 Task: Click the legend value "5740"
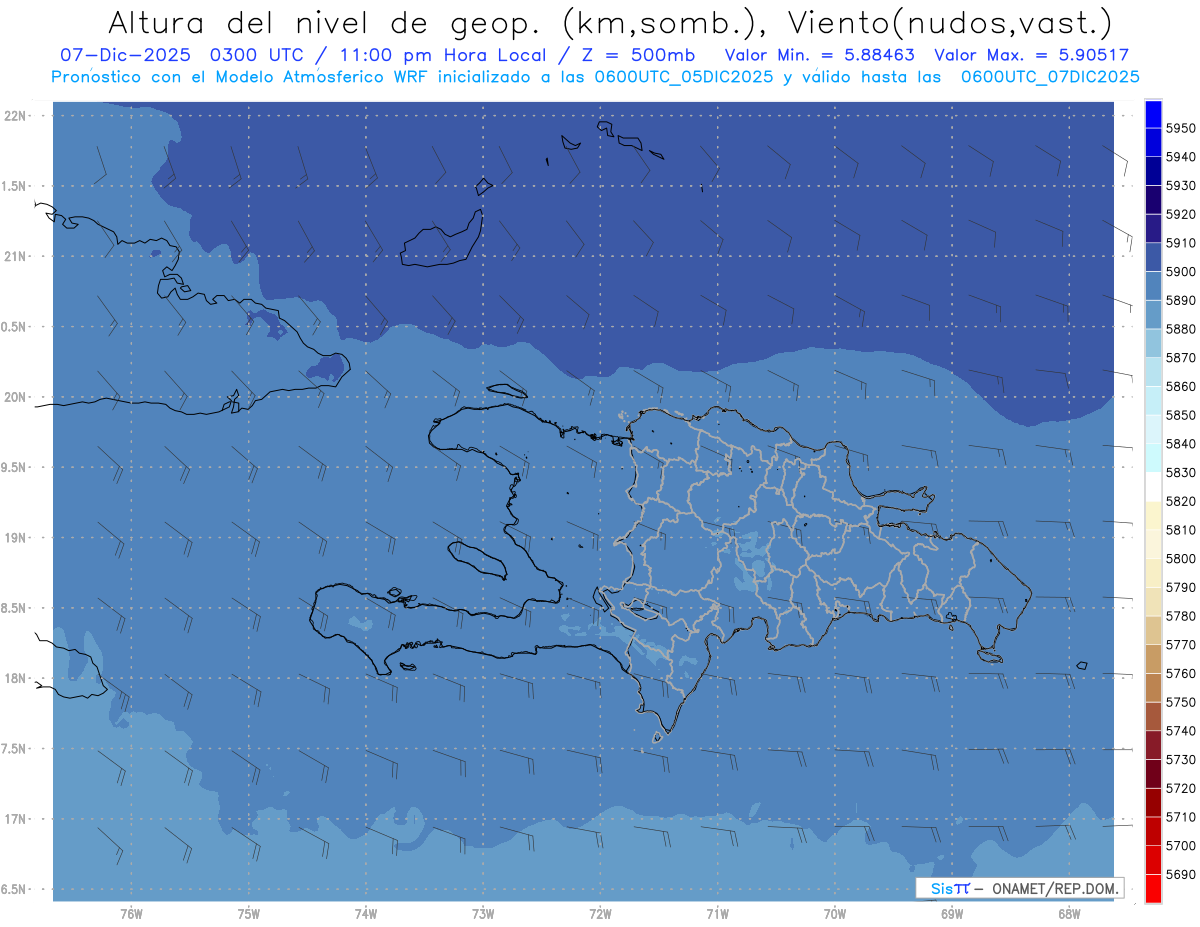coord(1181,731)
